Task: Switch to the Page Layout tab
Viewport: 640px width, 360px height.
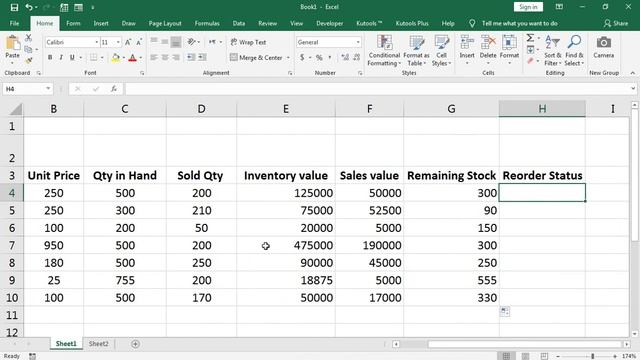Action: click(165, 23)
